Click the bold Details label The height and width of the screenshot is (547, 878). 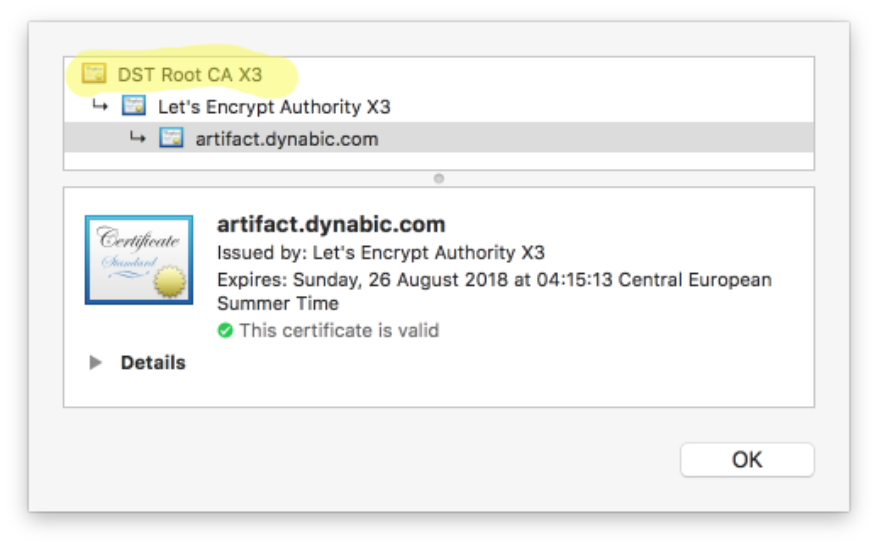pos(153,363)
